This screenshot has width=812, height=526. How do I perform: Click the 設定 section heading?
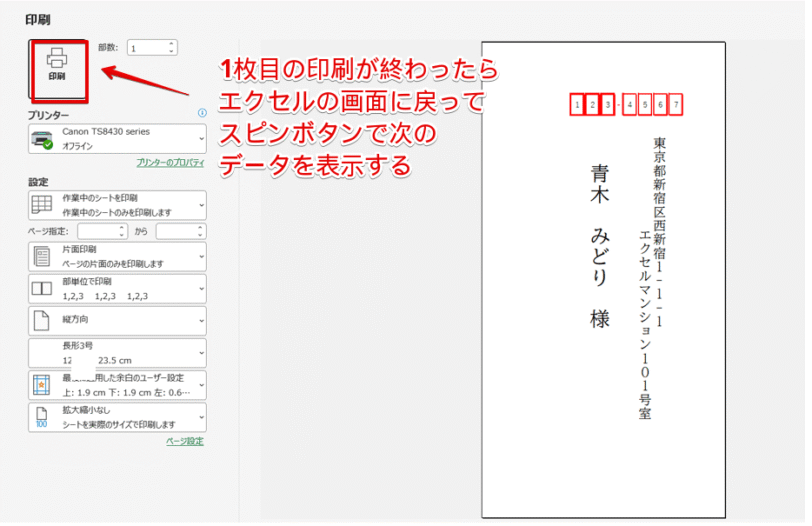click(x=38, y=182)
